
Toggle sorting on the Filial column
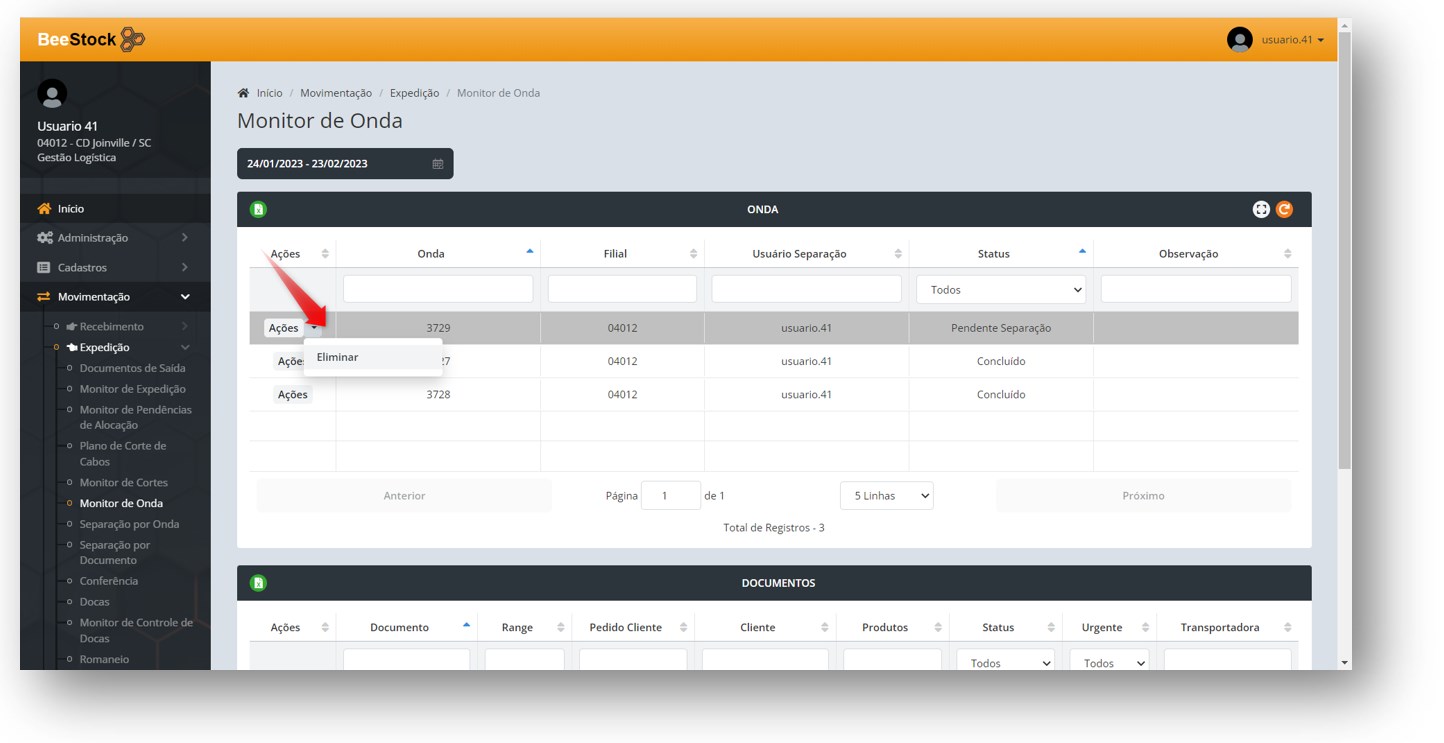pyautogui.click(x=693, y=254)
